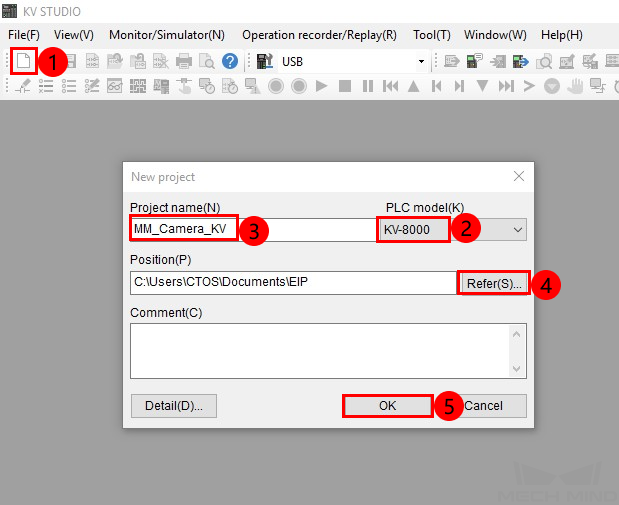Close the New project dialog with X

(x=519, y=176)
